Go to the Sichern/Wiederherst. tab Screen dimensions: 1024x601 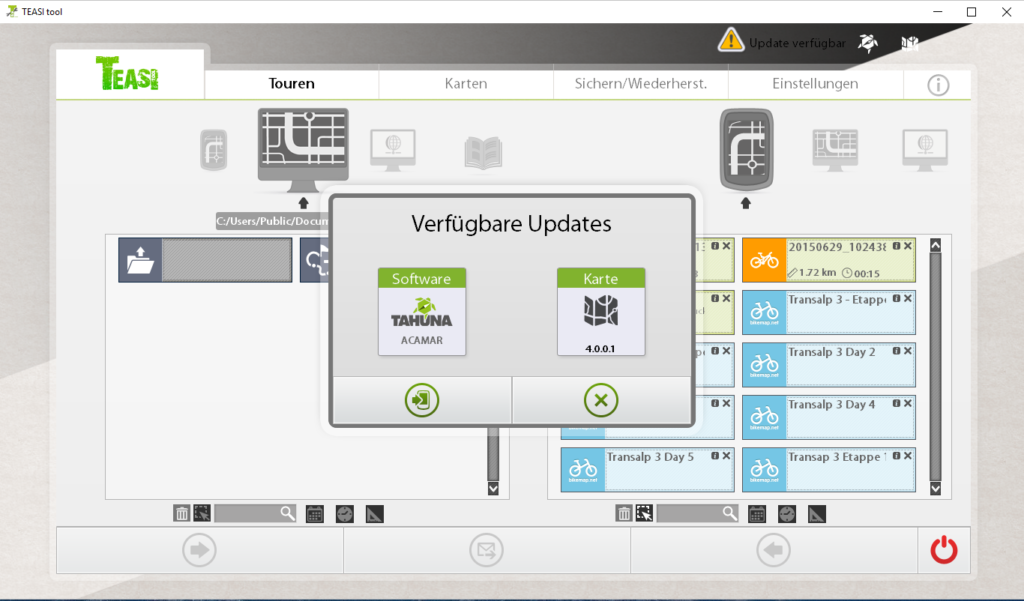(641, 84)
